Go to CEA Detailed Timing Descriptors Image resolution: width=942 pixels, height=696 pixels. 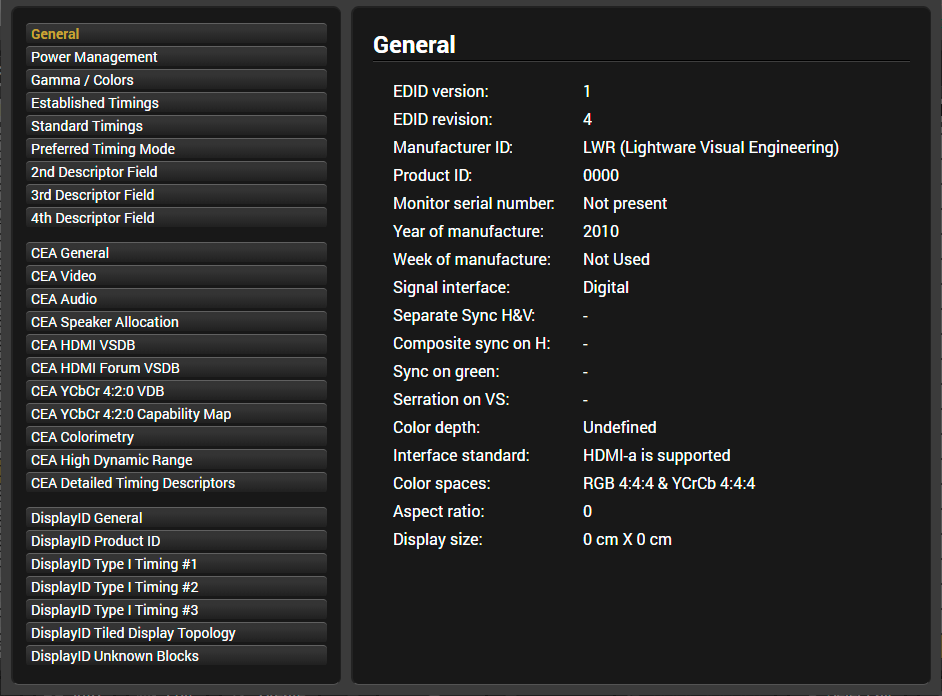tap(176, 483)
